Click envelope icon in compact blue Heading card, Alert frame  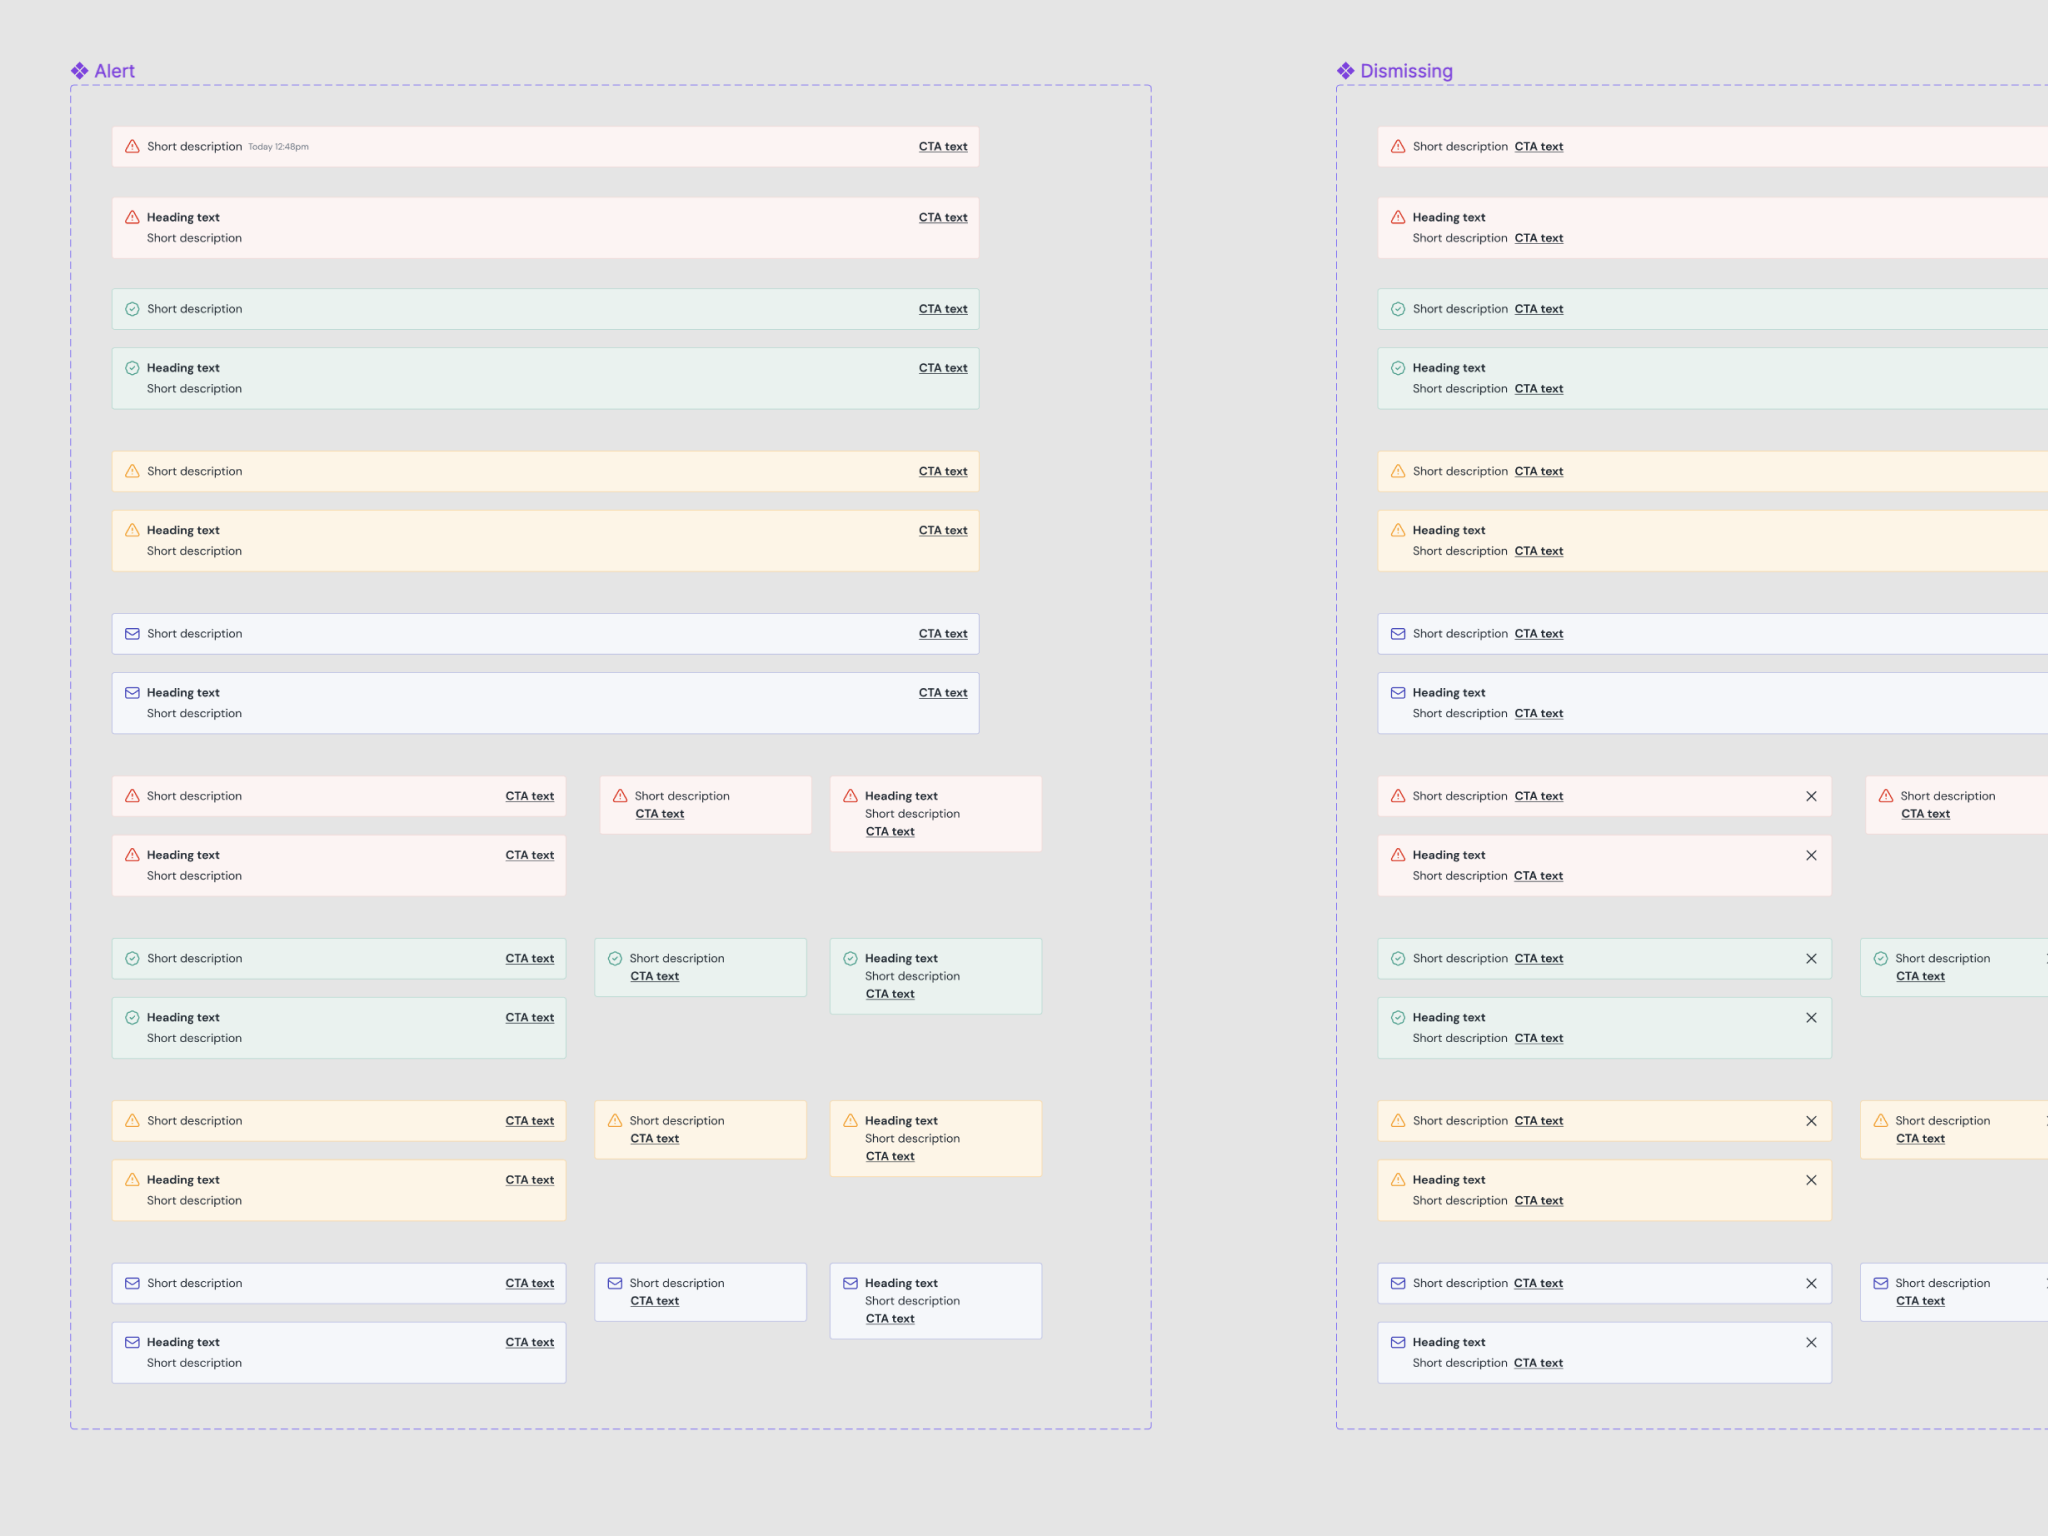[x=851, y=1283]
